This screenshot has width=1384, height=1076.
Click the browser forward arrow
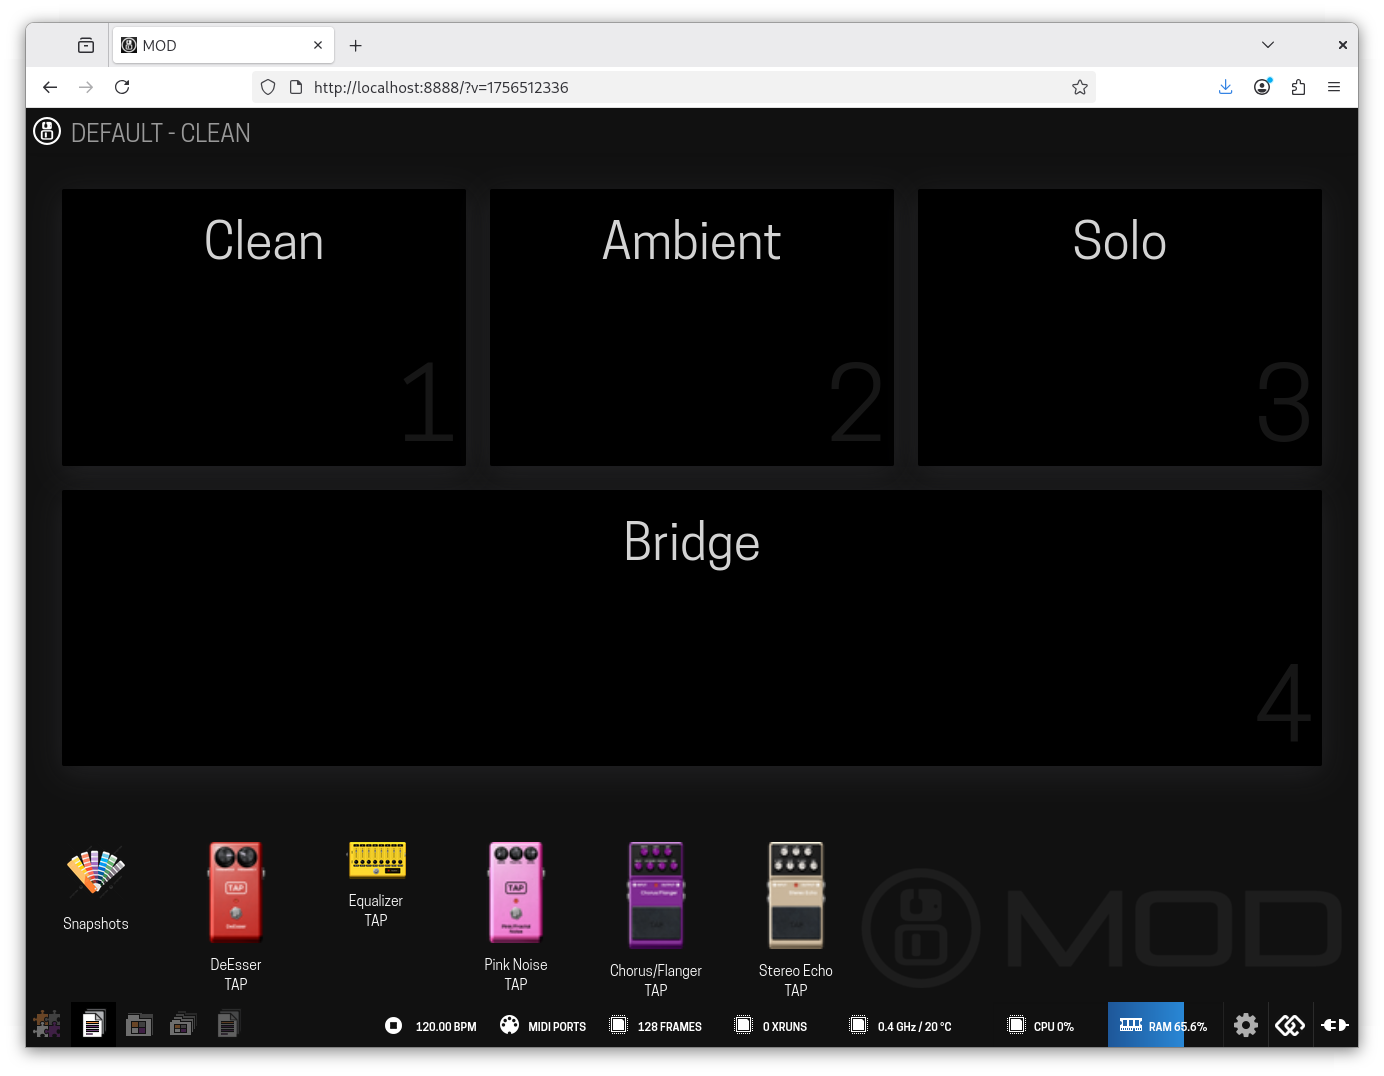(x=86, y=87)
